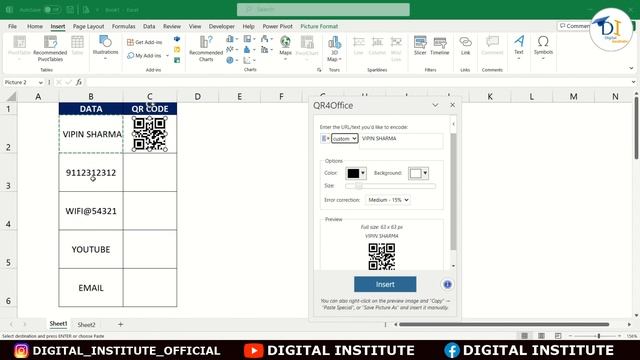This screenshot has height=360, width=640.
Task: Select the QR code picture in cell C2
Action: click(150, 134)
